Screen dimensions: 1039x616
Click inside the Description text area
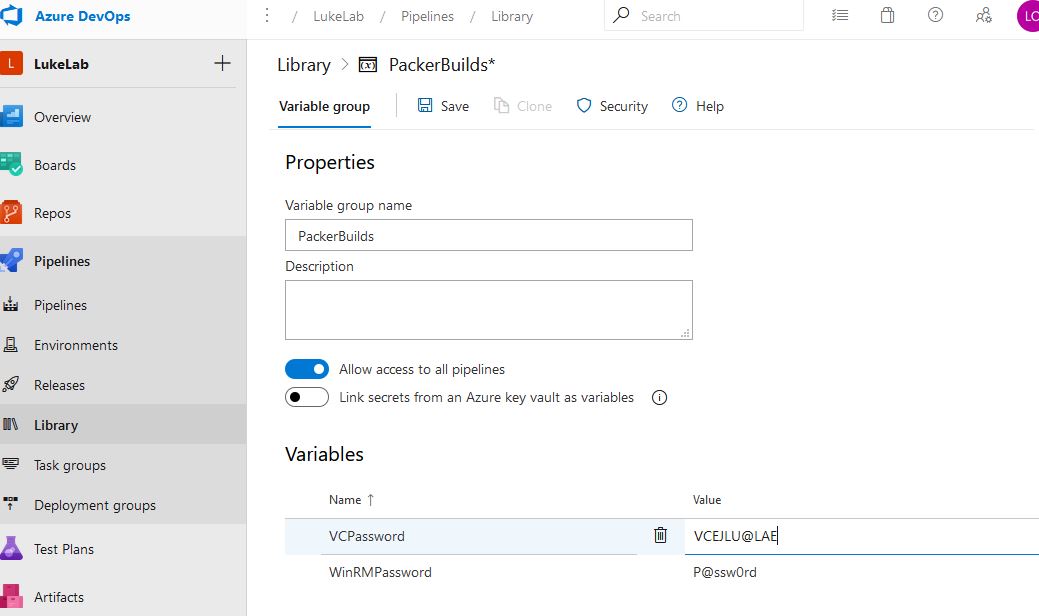coord(489,310)
